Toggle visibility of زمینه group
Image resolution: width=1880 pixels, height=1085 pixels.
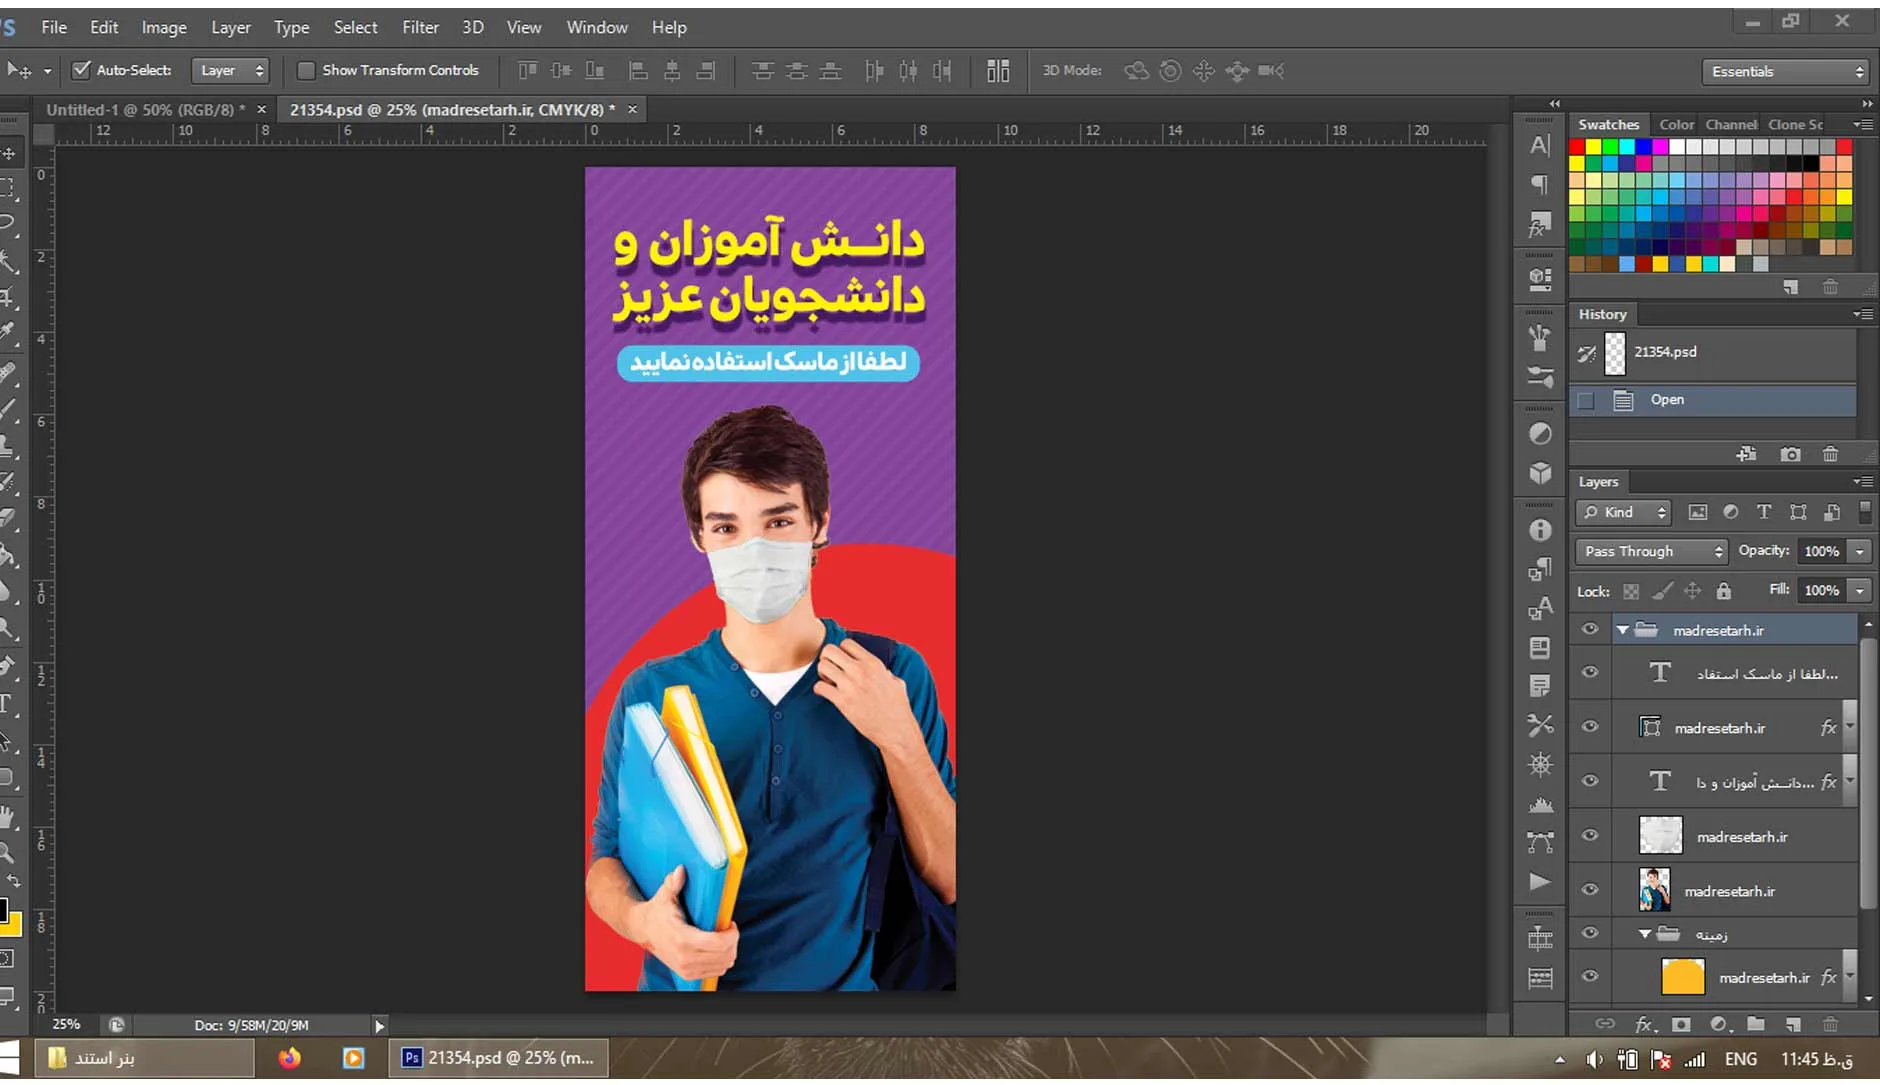pyautogui.click(x=1590, y=933)
